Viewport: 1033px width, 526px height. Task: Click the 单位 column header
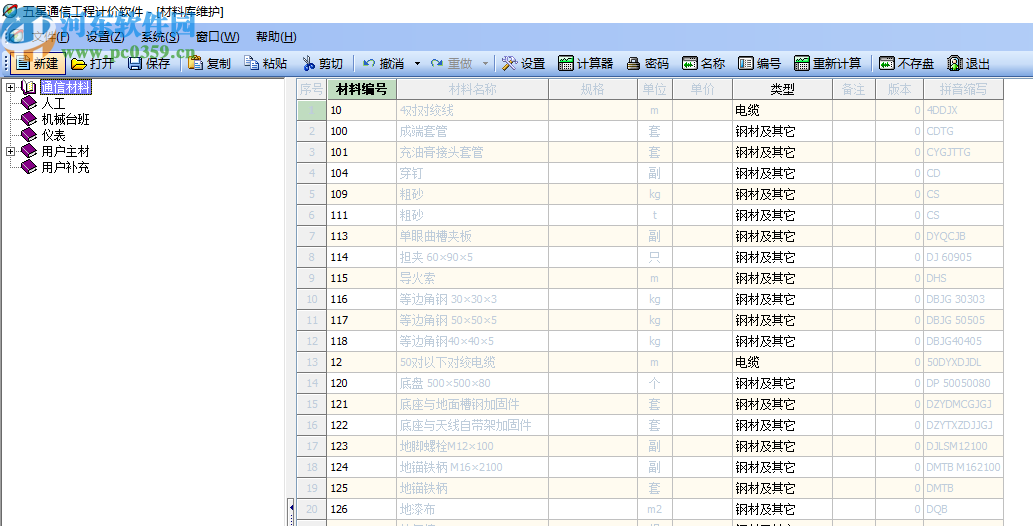click(654, 89)
